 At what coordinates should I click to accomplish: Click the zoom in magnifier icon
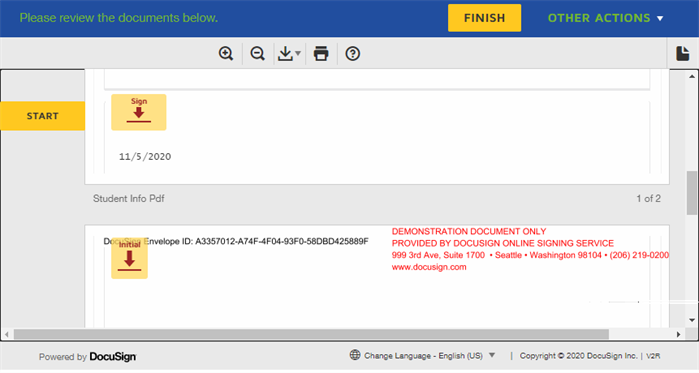coord(226,53)
